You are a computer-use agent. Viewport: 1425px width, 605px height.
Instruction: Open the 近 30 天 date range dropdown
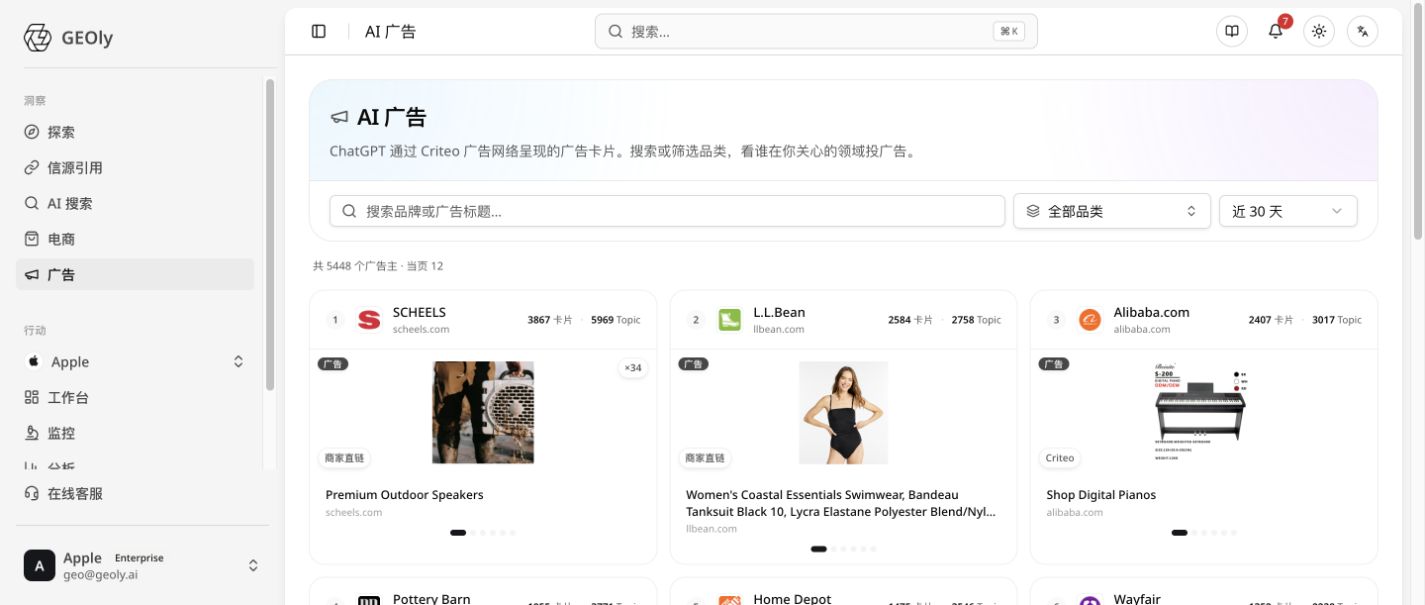click(1288, 211)
